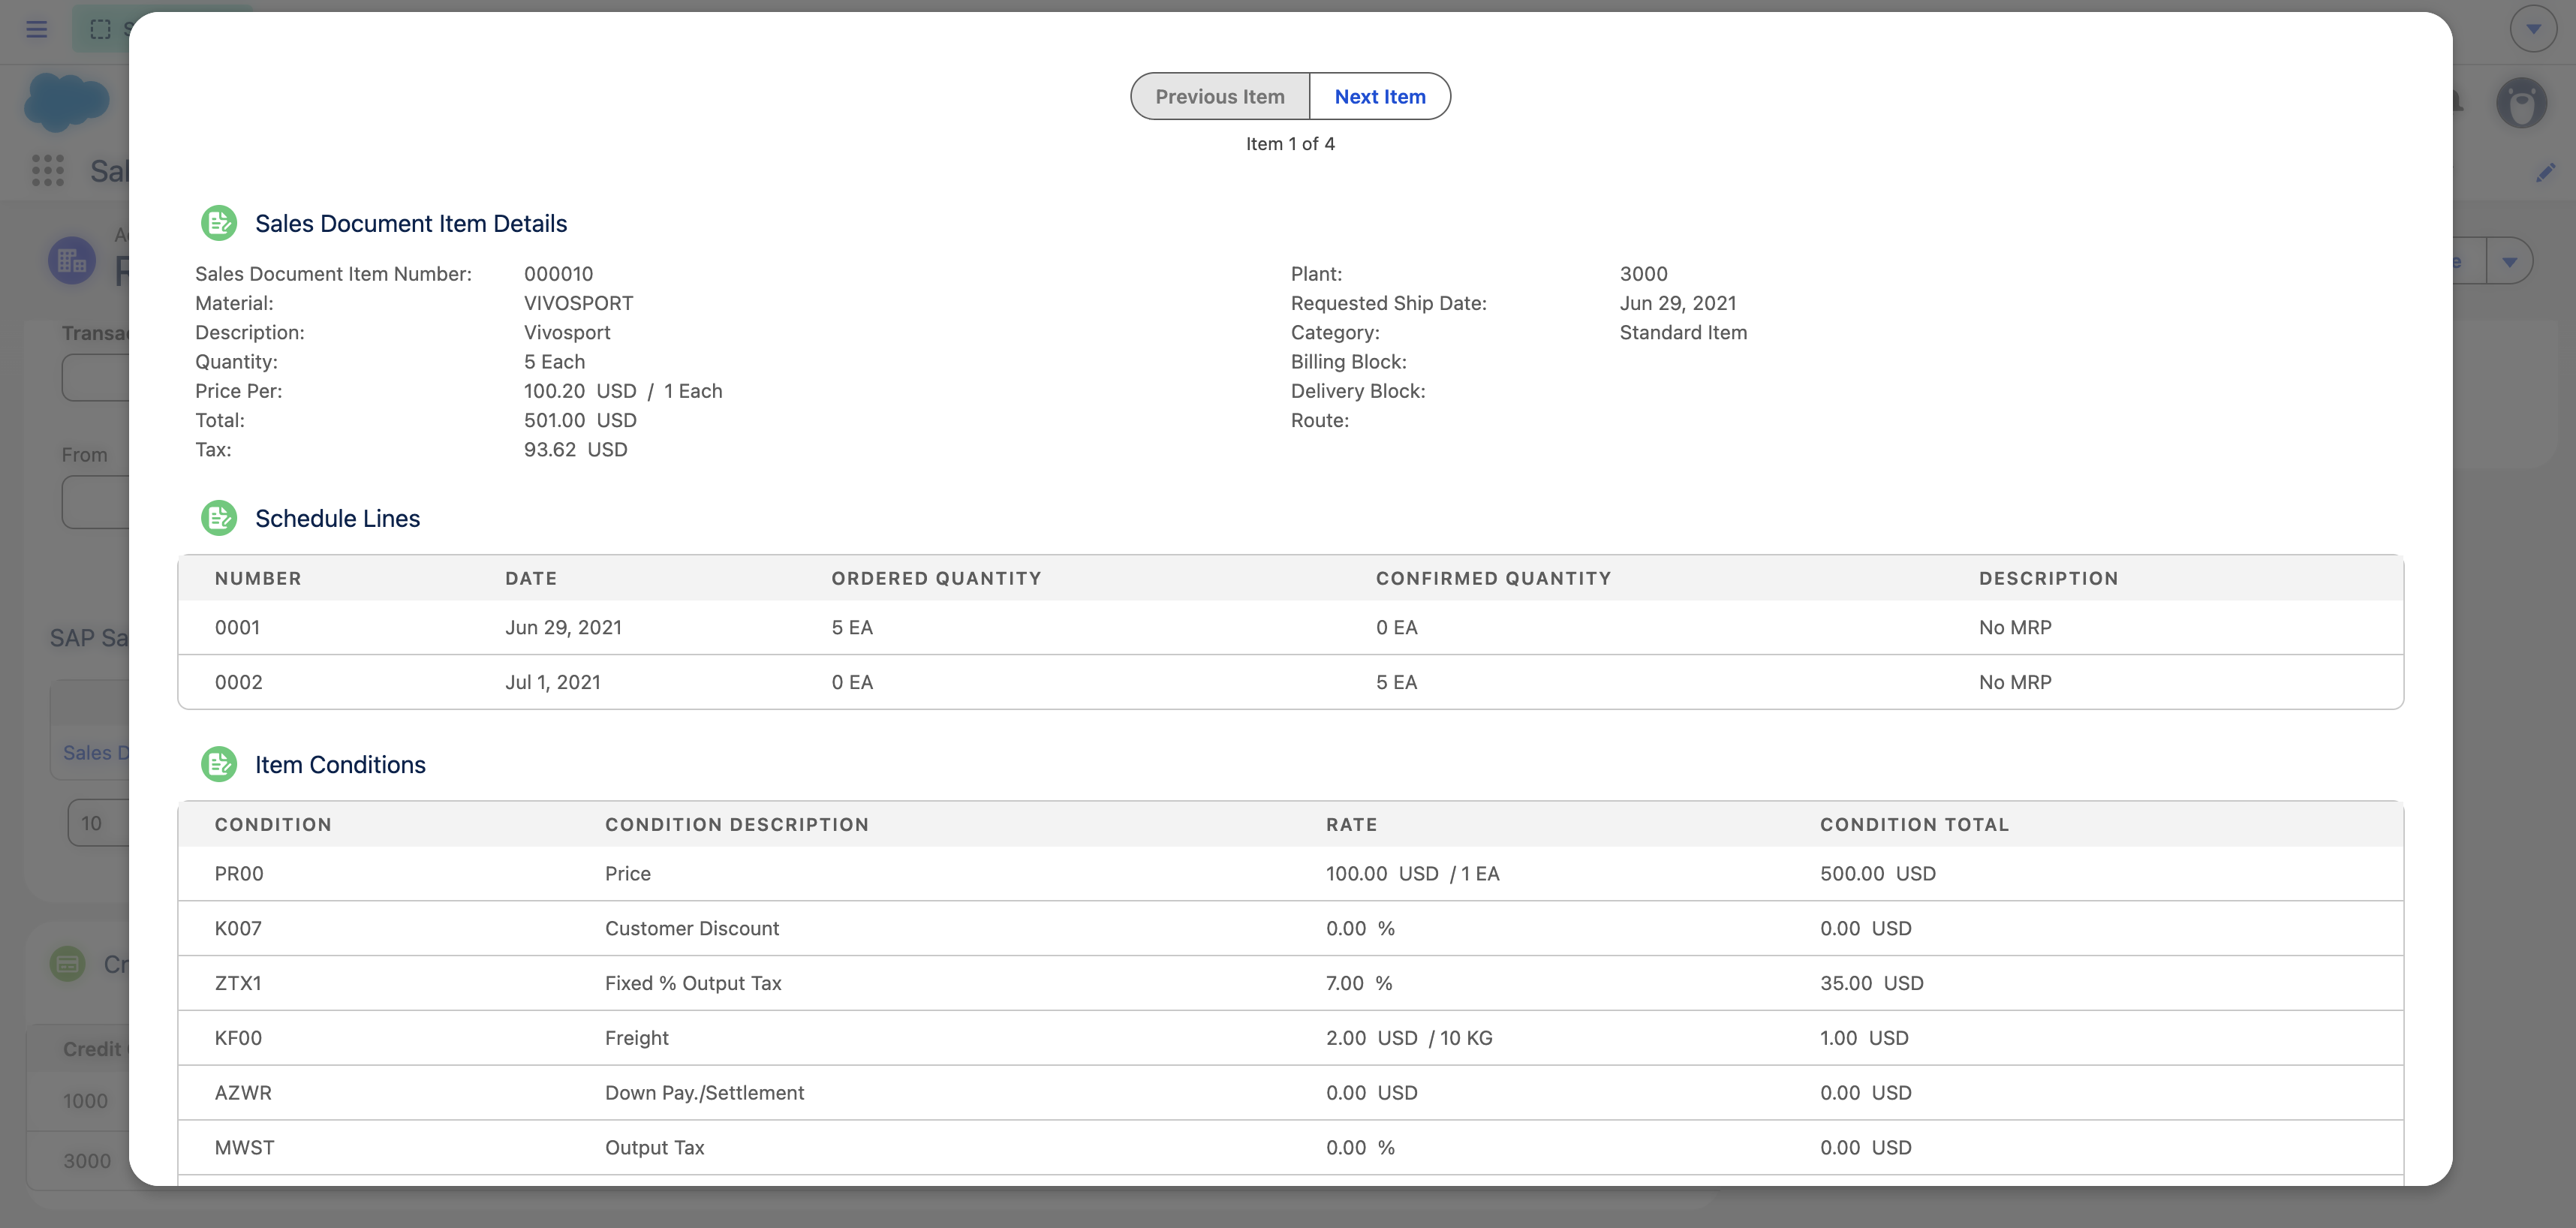Select the KF00 condition code
Screen dimensions: 2576x1228
pos(238,1038)
